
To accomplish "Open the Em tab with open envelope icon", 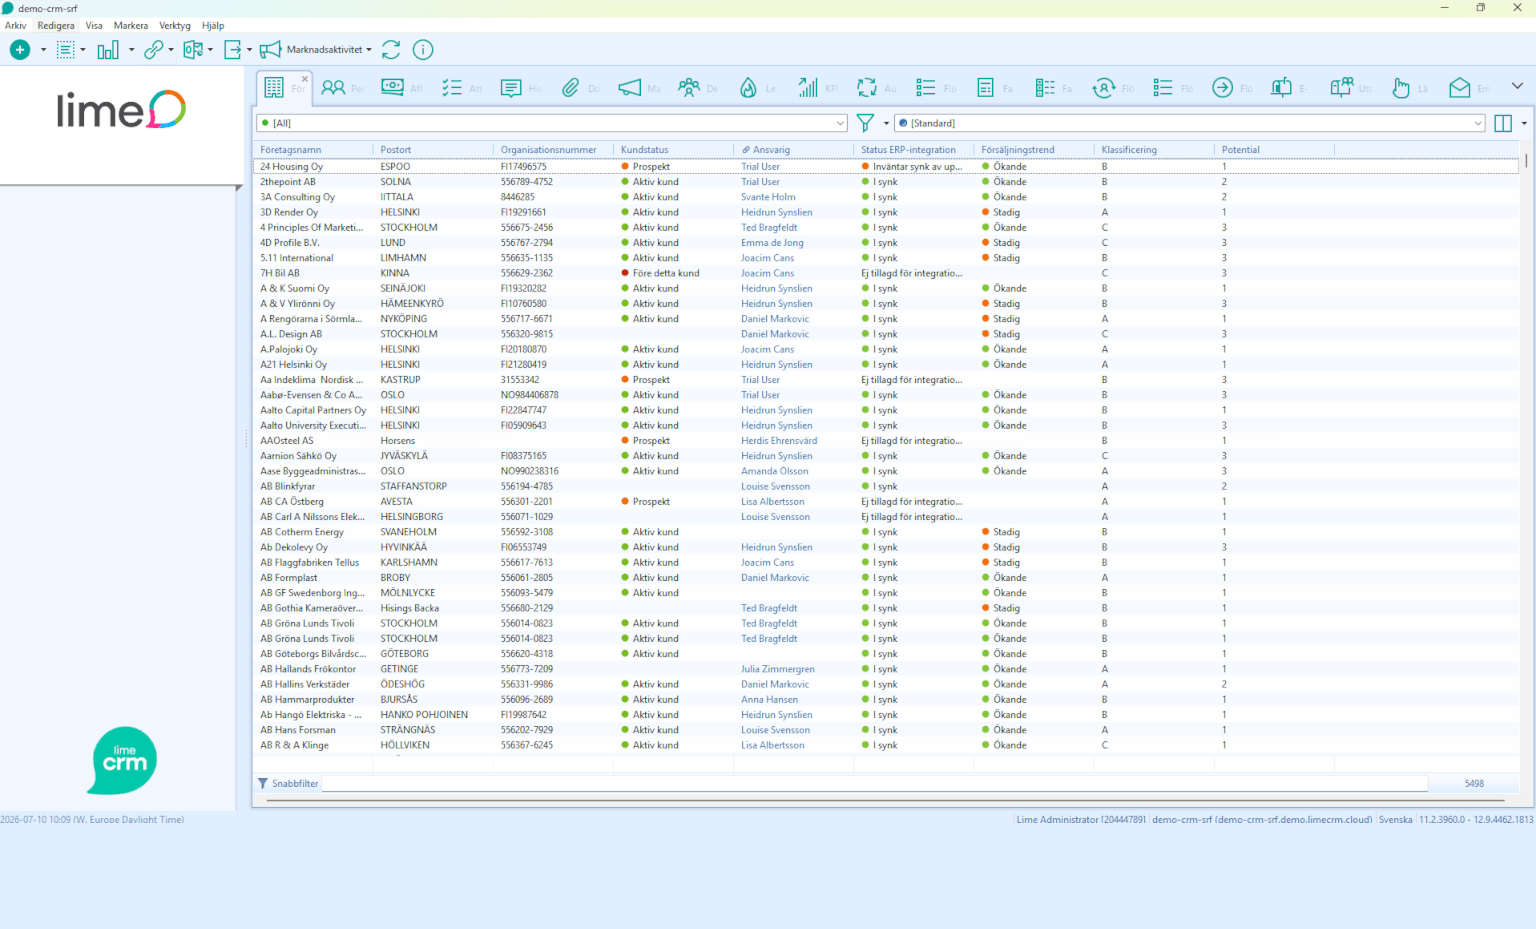I will tap(1468, 87).
